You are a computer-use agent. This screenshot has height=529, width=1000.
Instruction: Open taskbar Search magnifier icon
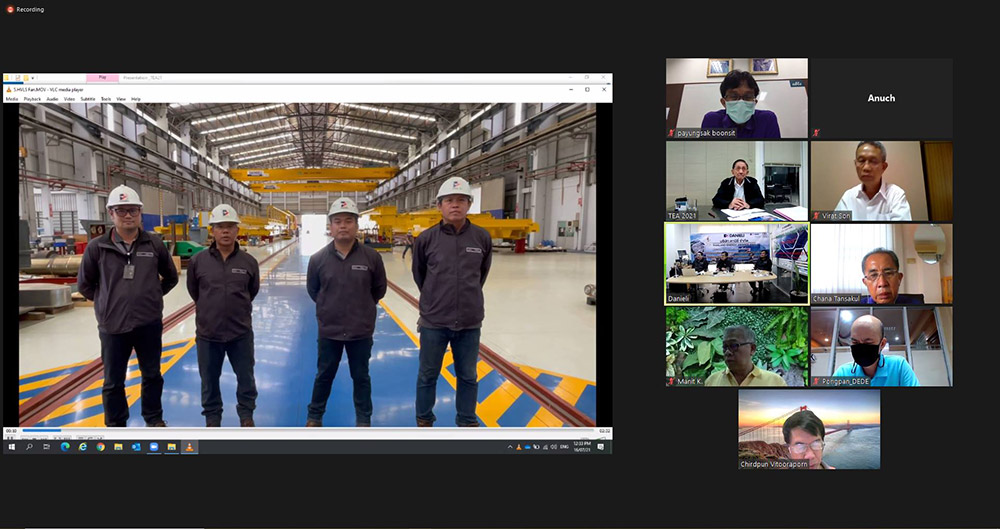[x=30, y=447]
